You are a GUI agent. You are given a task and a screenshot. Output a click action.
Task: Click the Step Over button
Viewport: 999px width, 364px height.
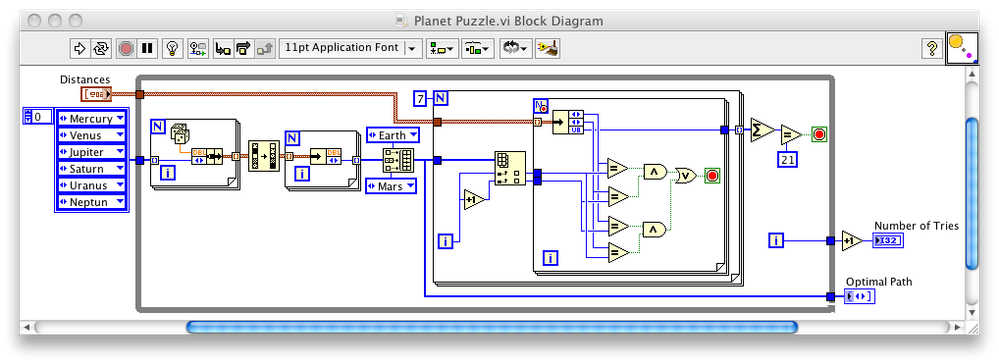pyautogui.click(x=244, y=48)
